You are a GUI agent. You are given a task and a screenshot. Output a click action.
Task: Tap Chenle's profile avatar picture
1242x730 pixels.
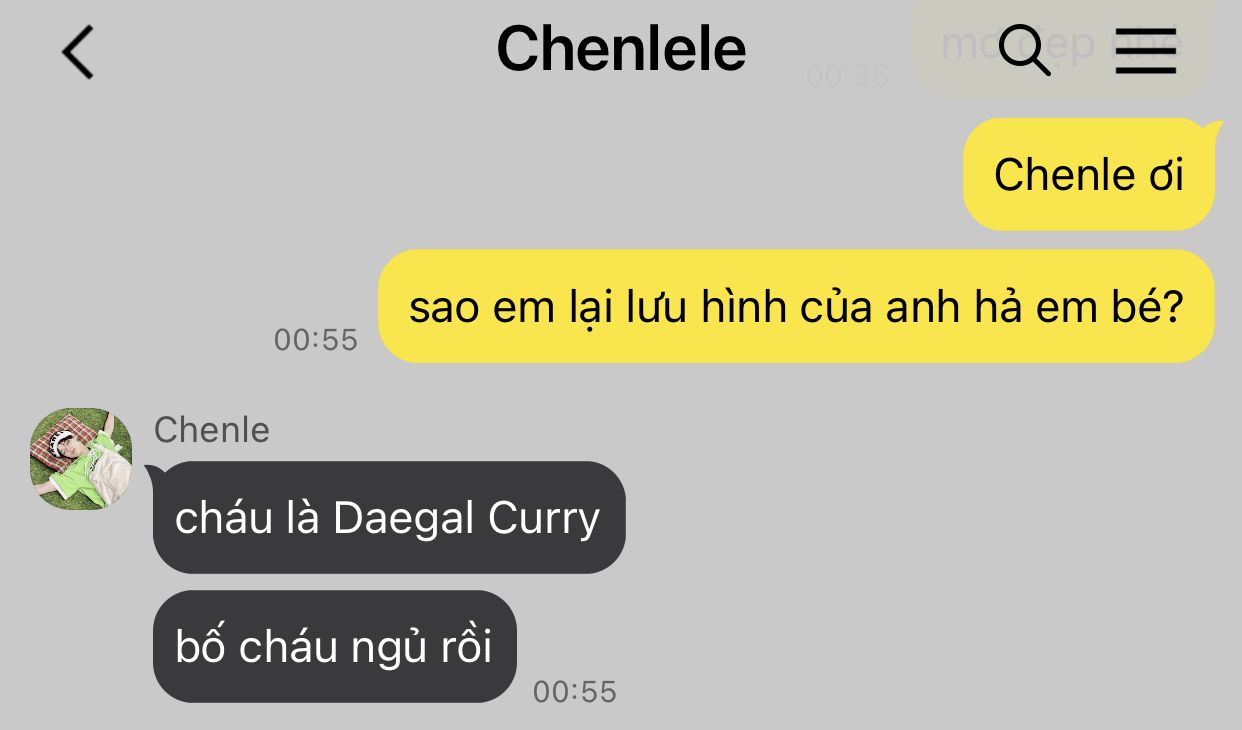[x=81, y=459]
